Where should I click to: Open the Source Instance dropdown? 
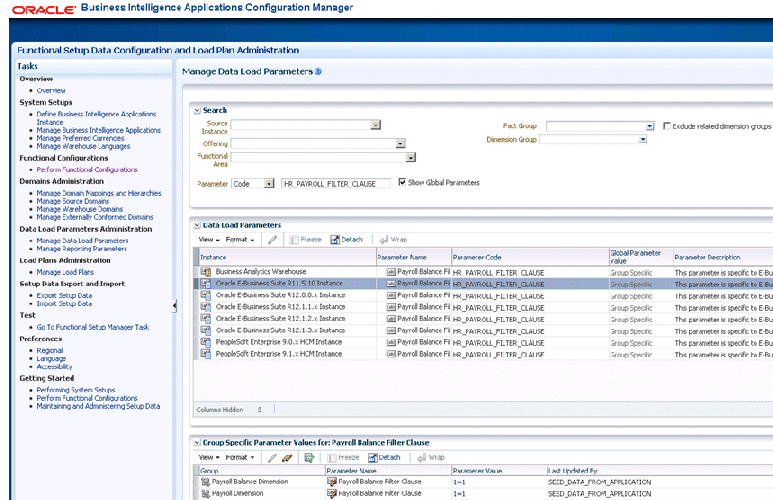(376, 126)
